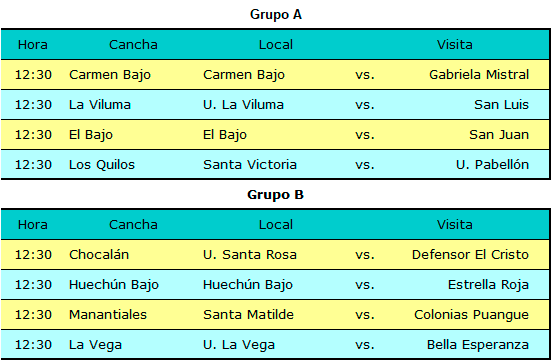Image resolution: width=551 pixels, height=360 pixels.
Task: Click the Manantiales cancha cell
Action: tap(108, 315)
